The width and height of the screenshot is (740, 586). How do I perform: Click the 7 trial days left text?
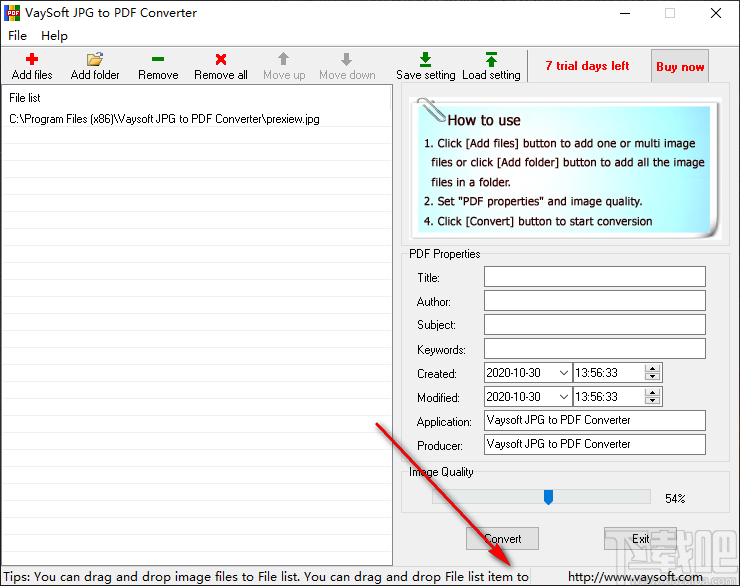587,66
